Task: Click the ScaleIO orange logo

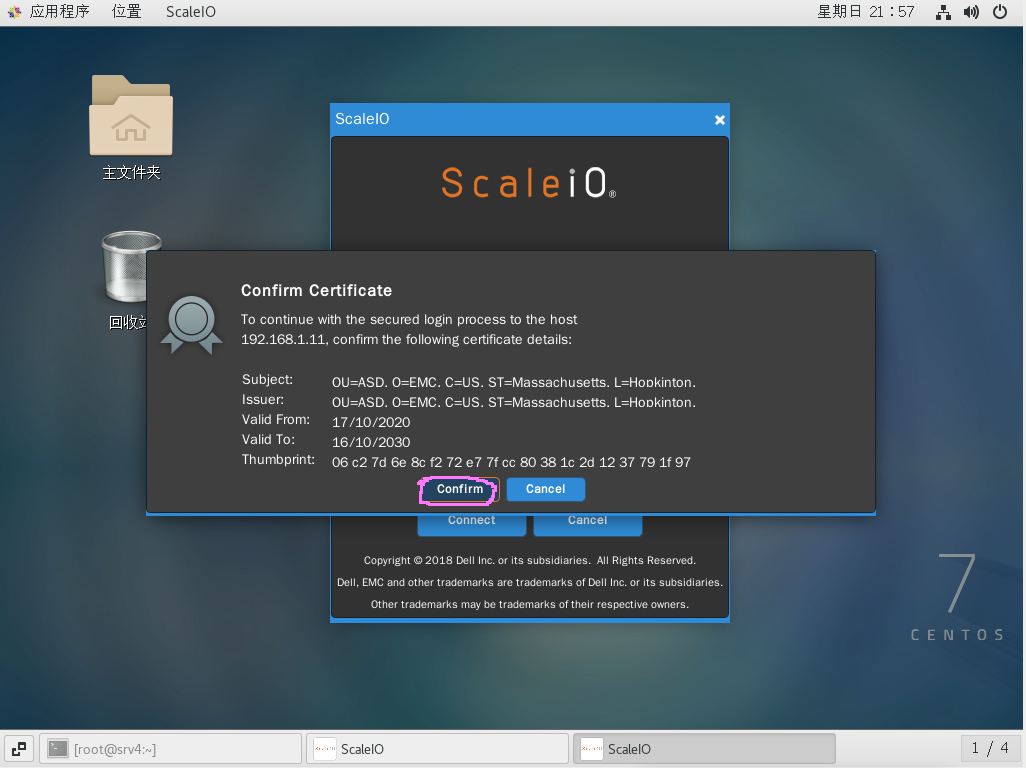Action: coord(529,183)
